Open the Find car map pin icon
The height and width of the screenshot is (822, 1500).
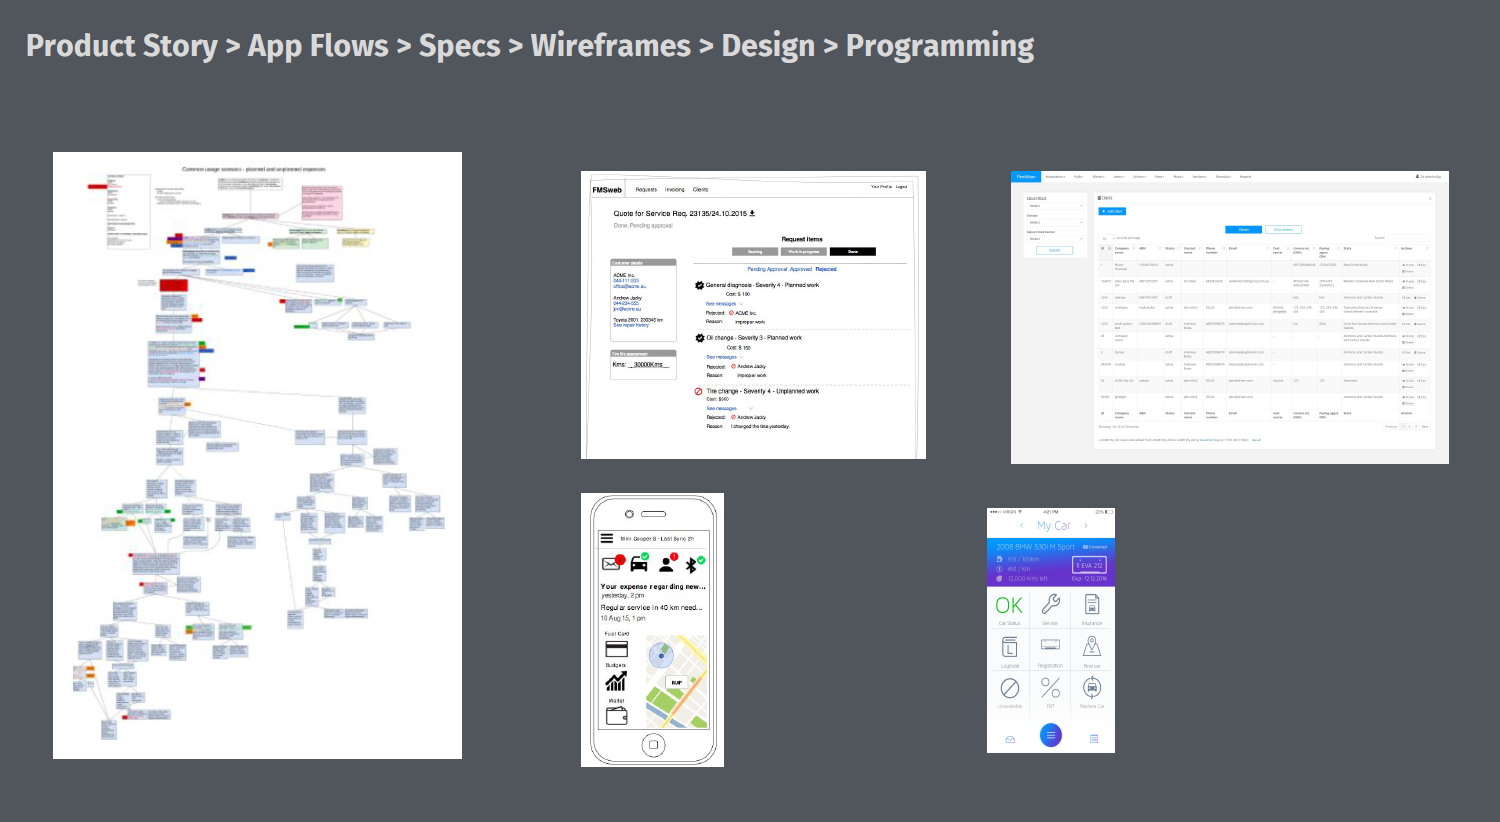tap(1091, 647)
